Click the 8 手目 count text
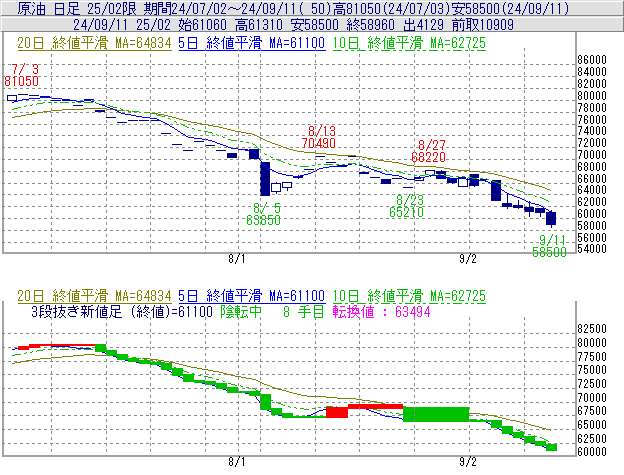This screenshot has height=475, width=624. click(x=304, y=311)
